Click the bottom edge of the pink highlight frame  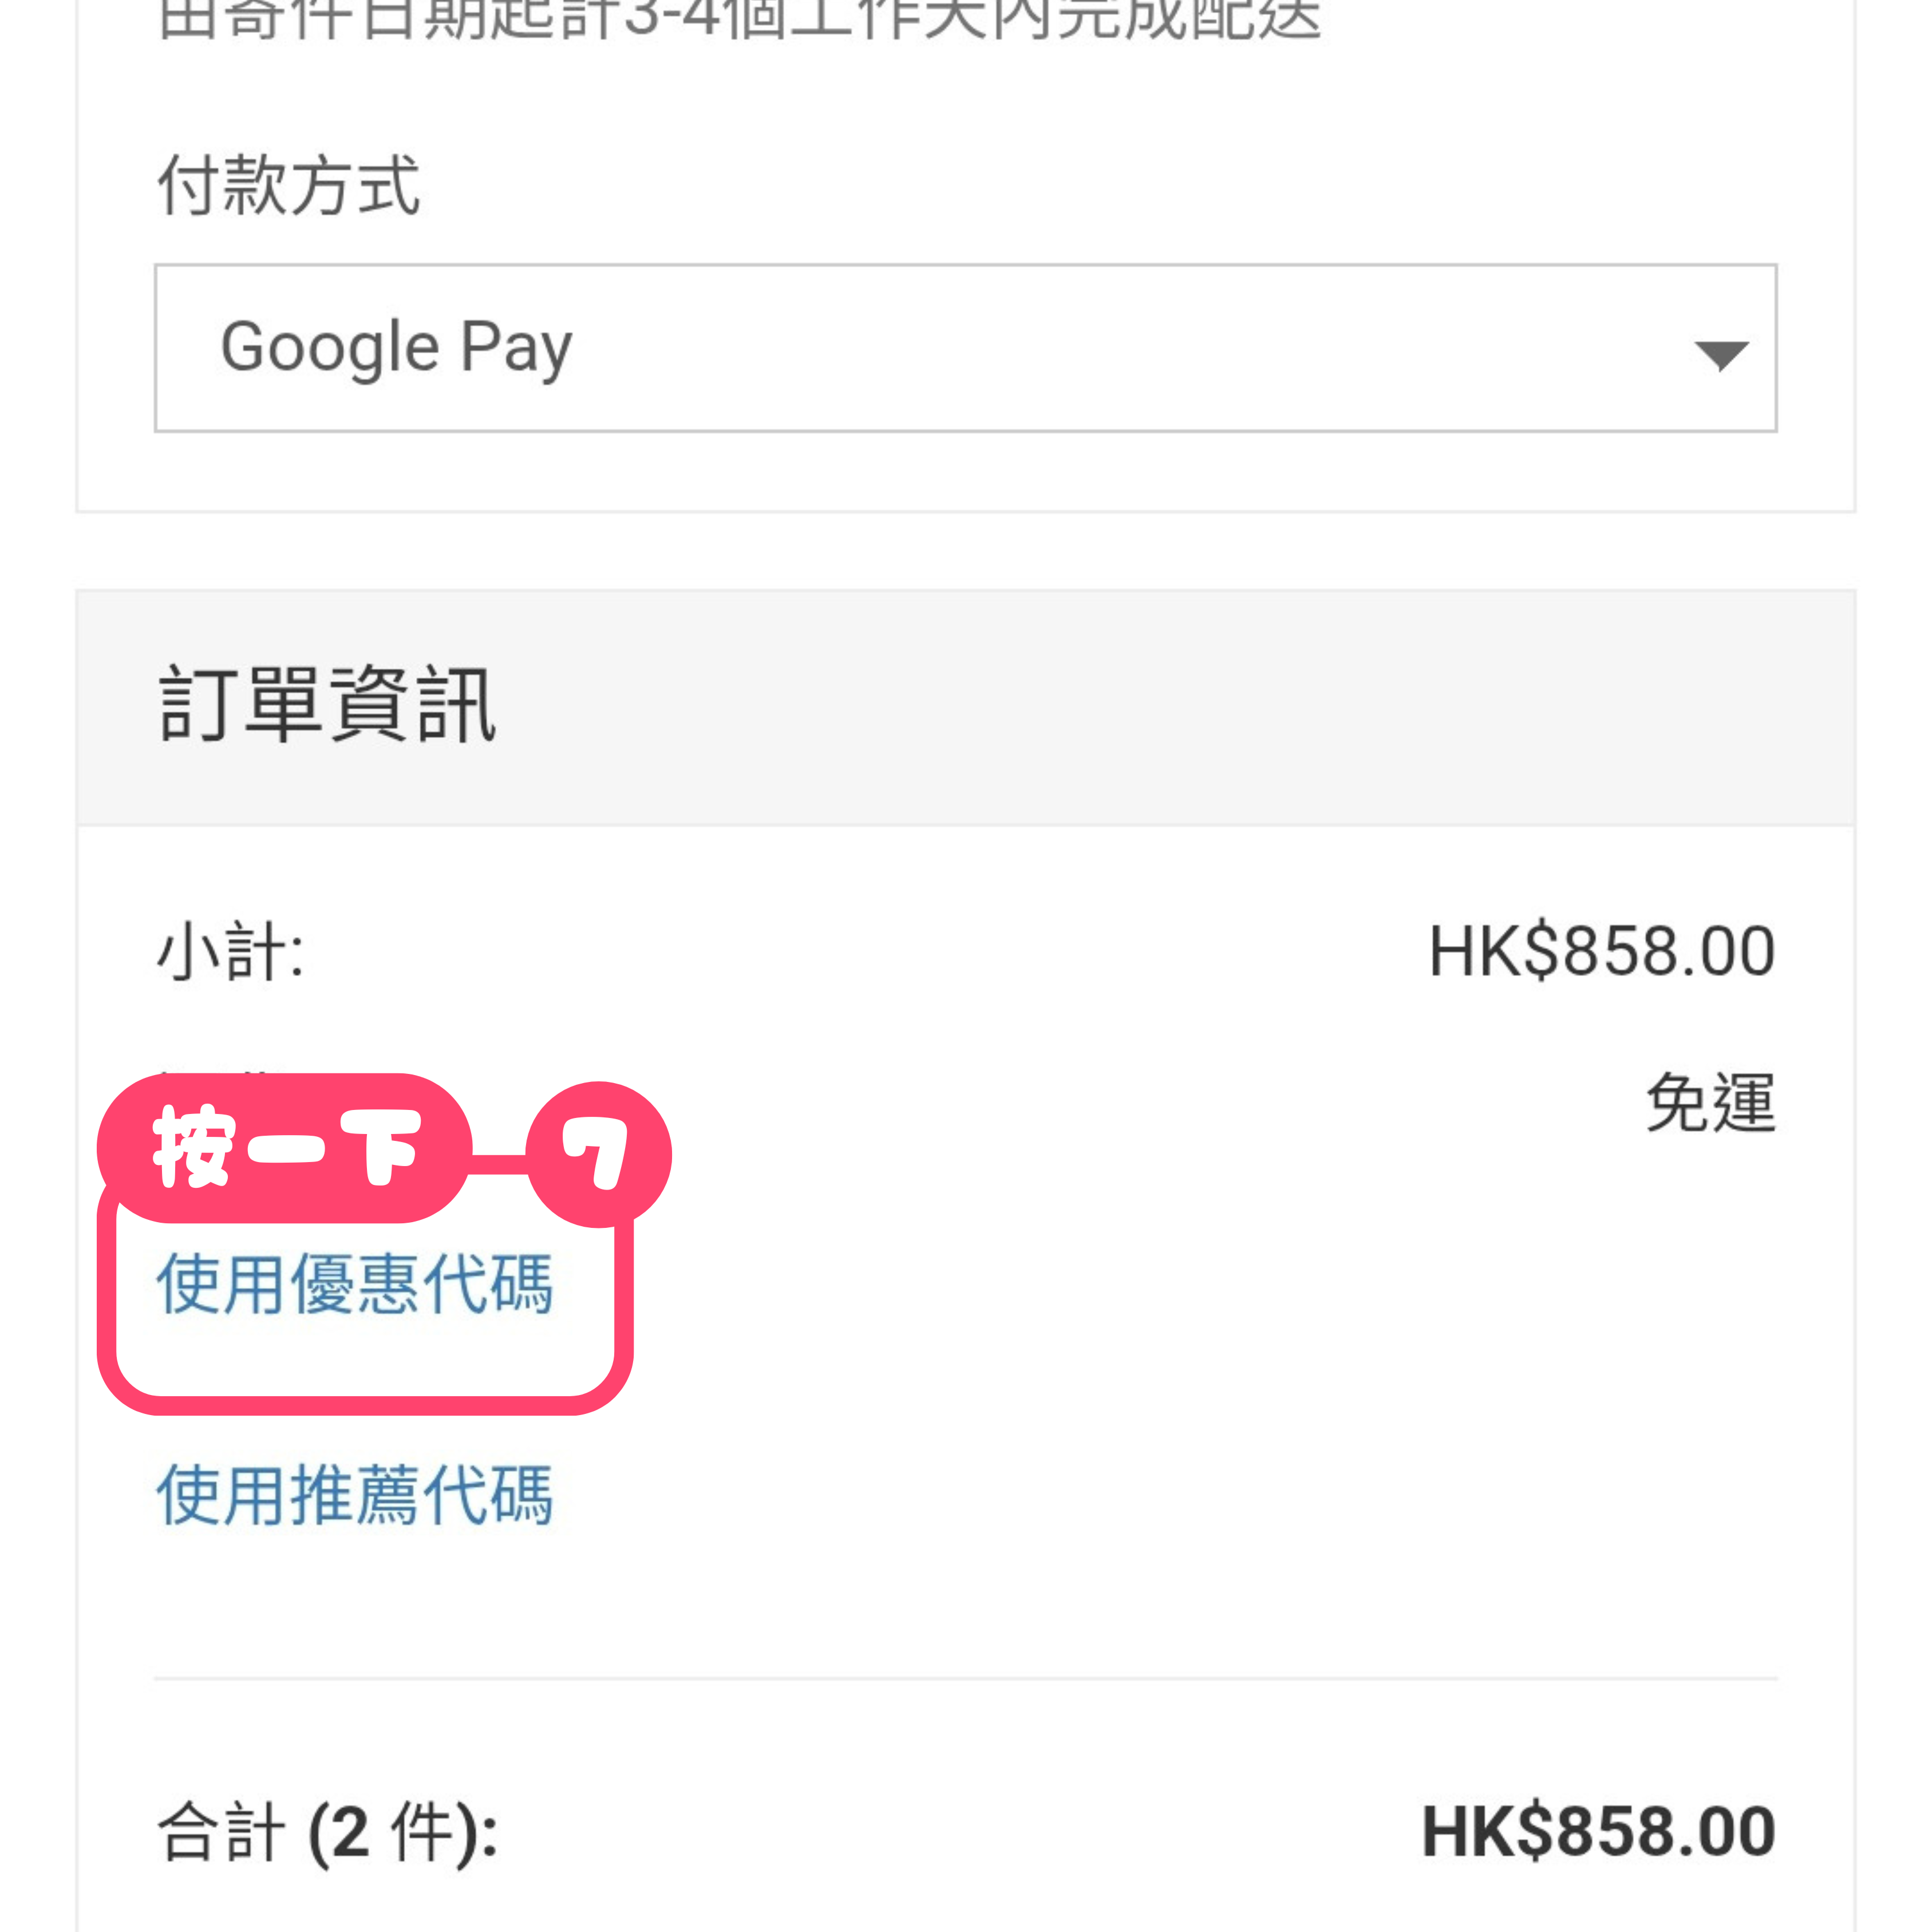coord(364,1404)
